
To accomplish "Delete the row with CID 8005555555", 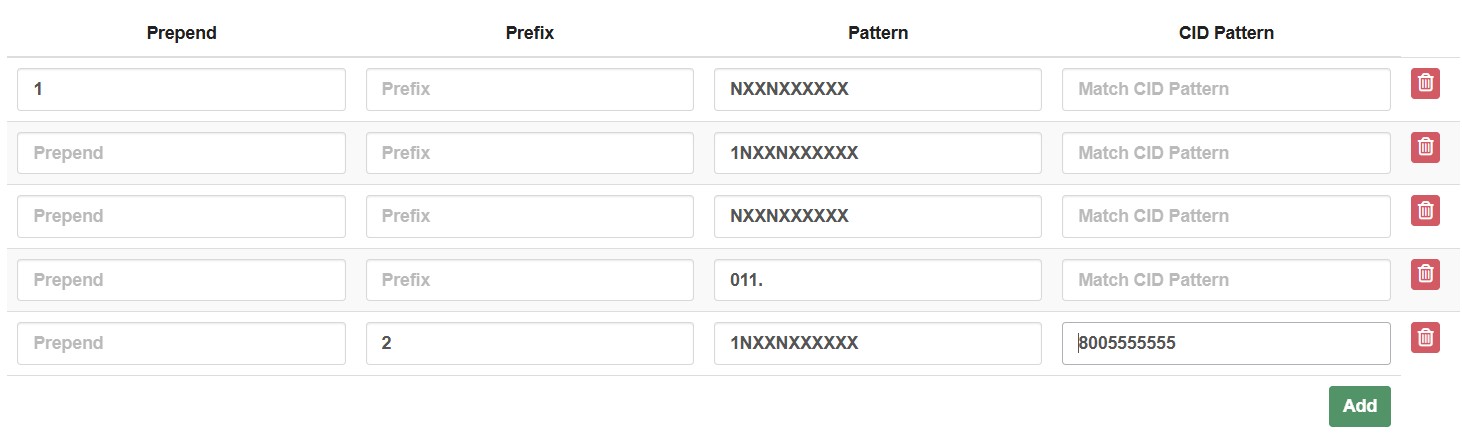I will tap(1425, 338).
